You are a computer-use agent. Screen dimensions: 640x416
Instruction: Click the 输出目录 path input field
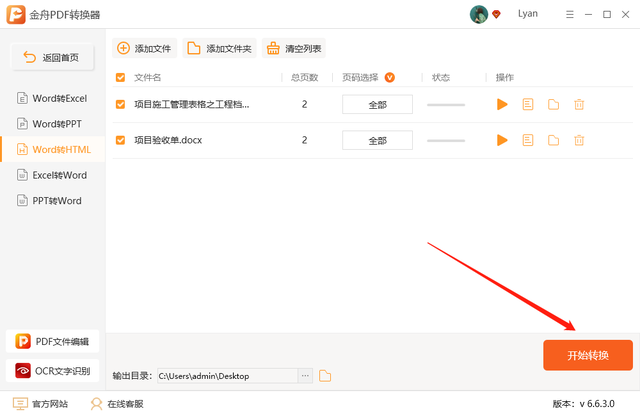[x=227, y=376]
